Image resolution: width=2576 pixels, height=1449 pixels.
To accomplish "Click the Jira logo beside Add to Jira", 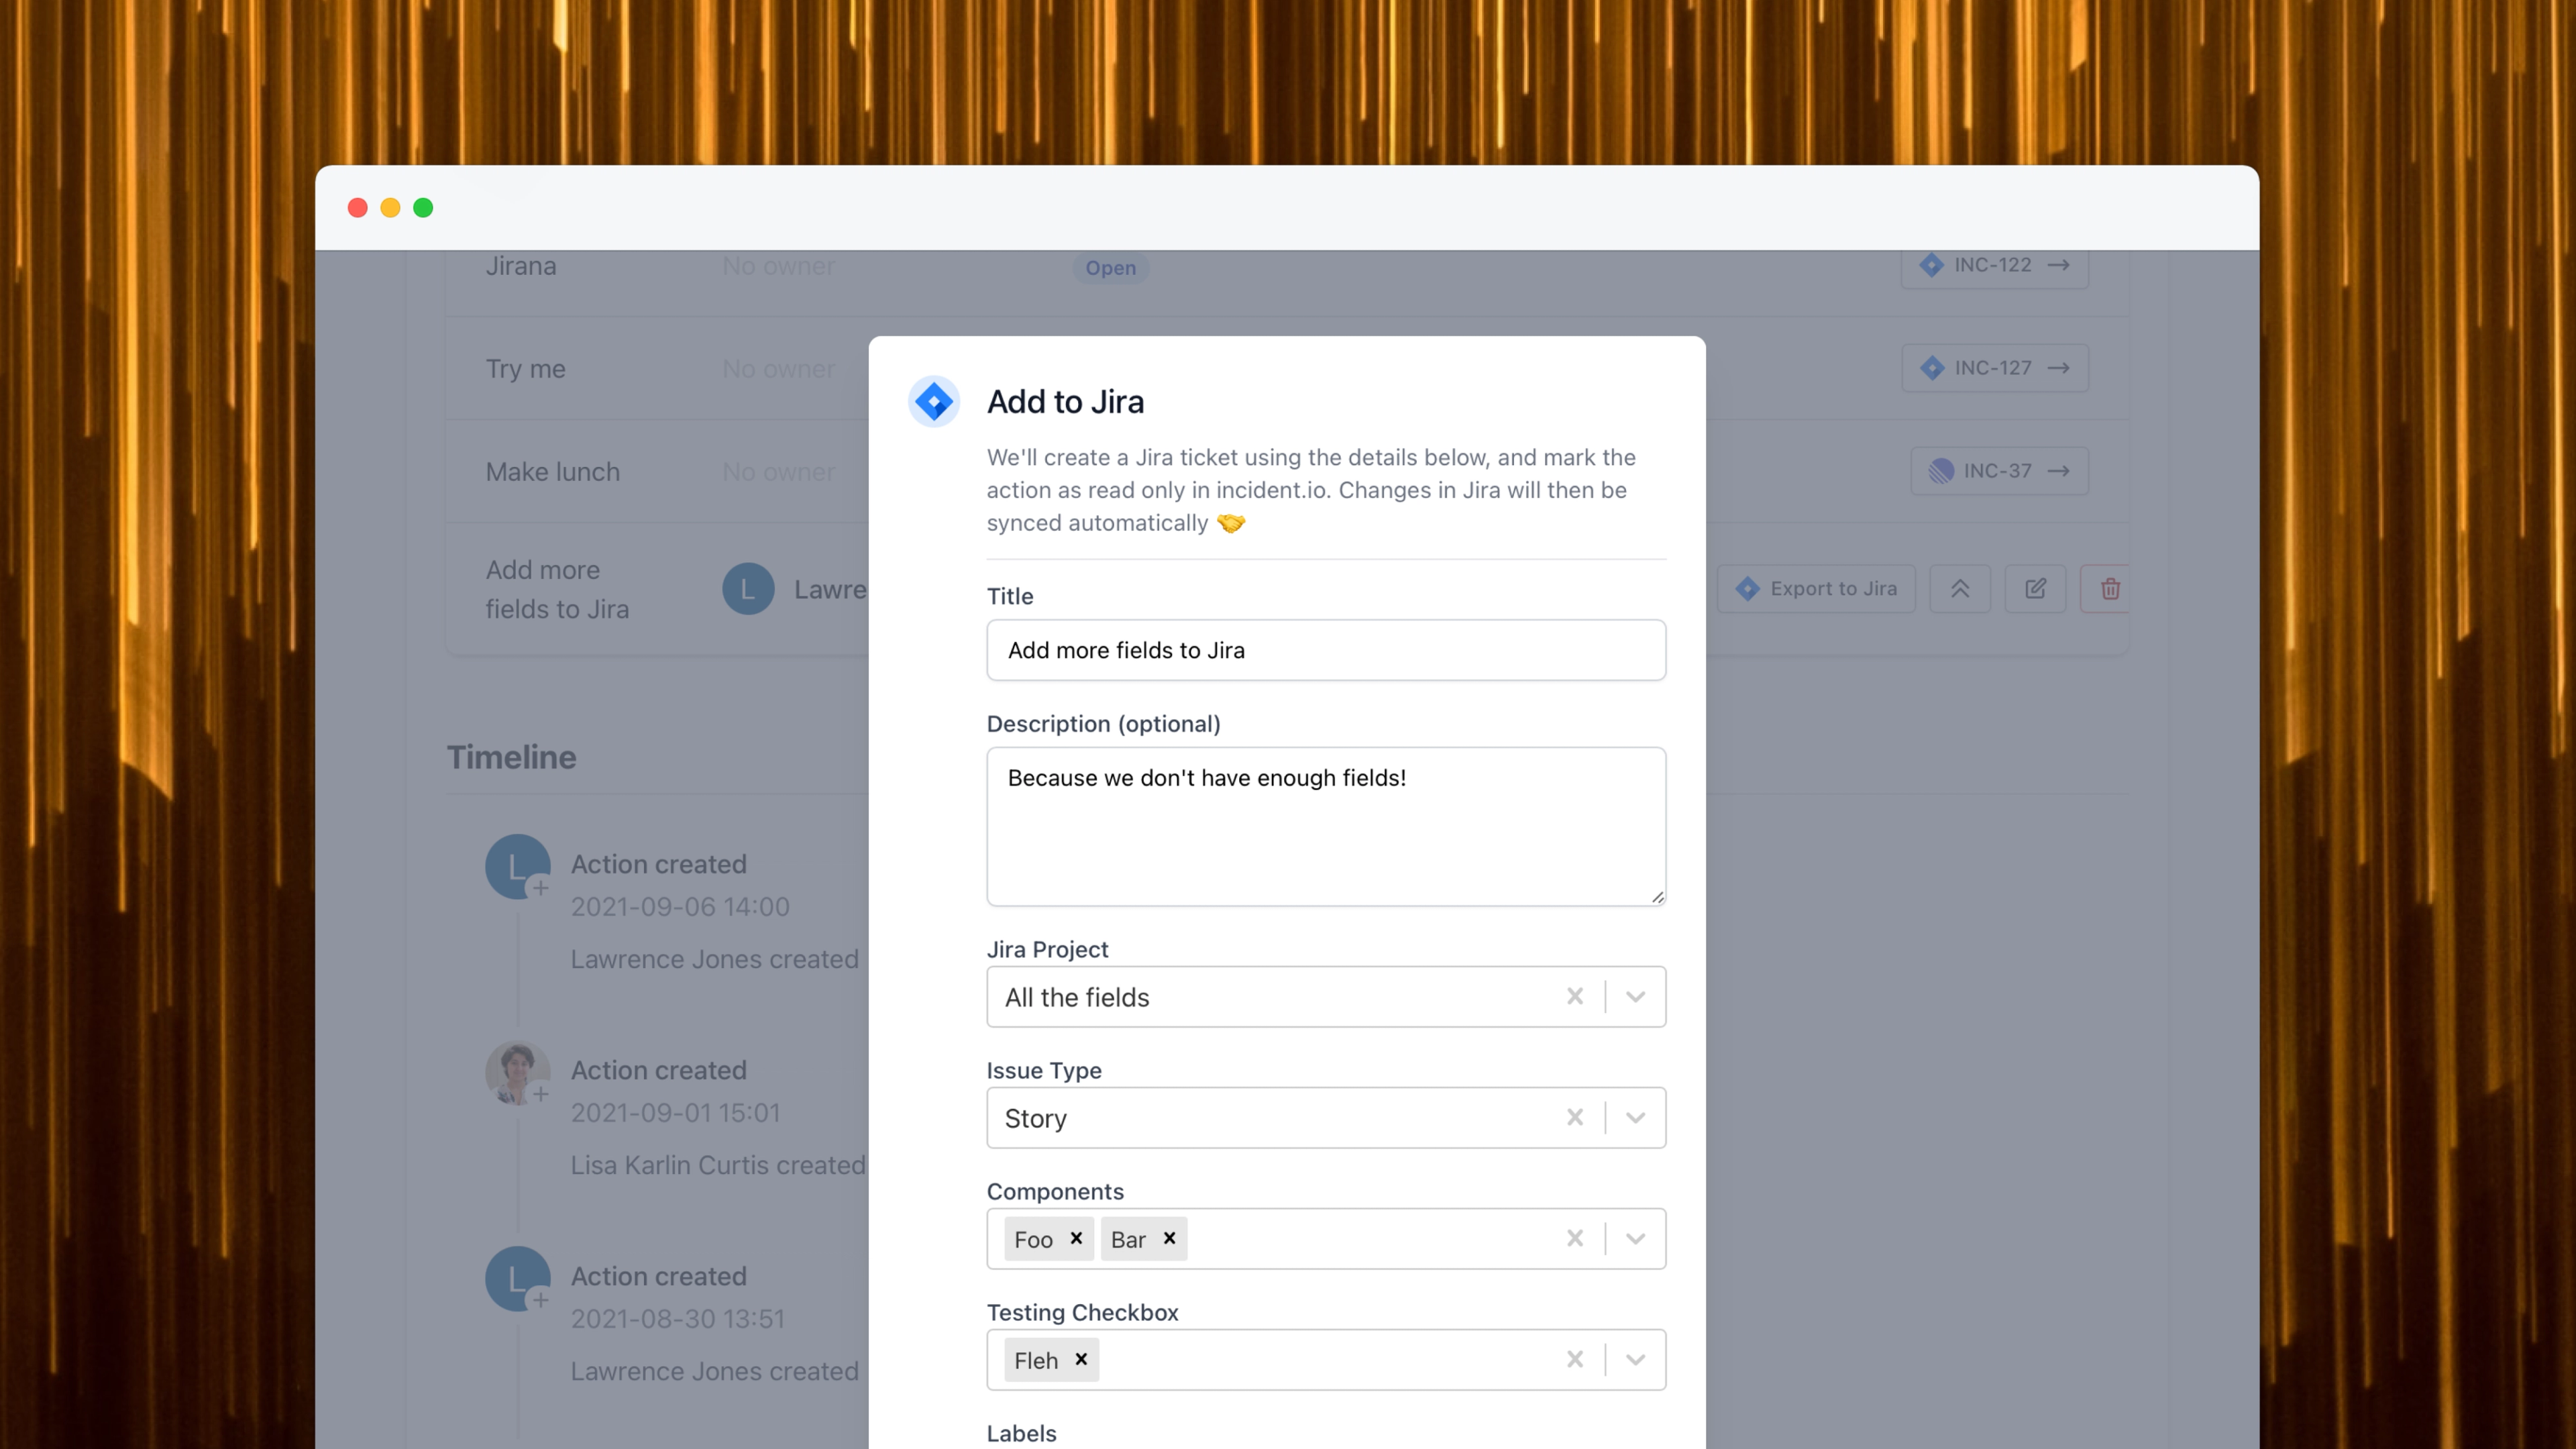I will click(933, 402).
